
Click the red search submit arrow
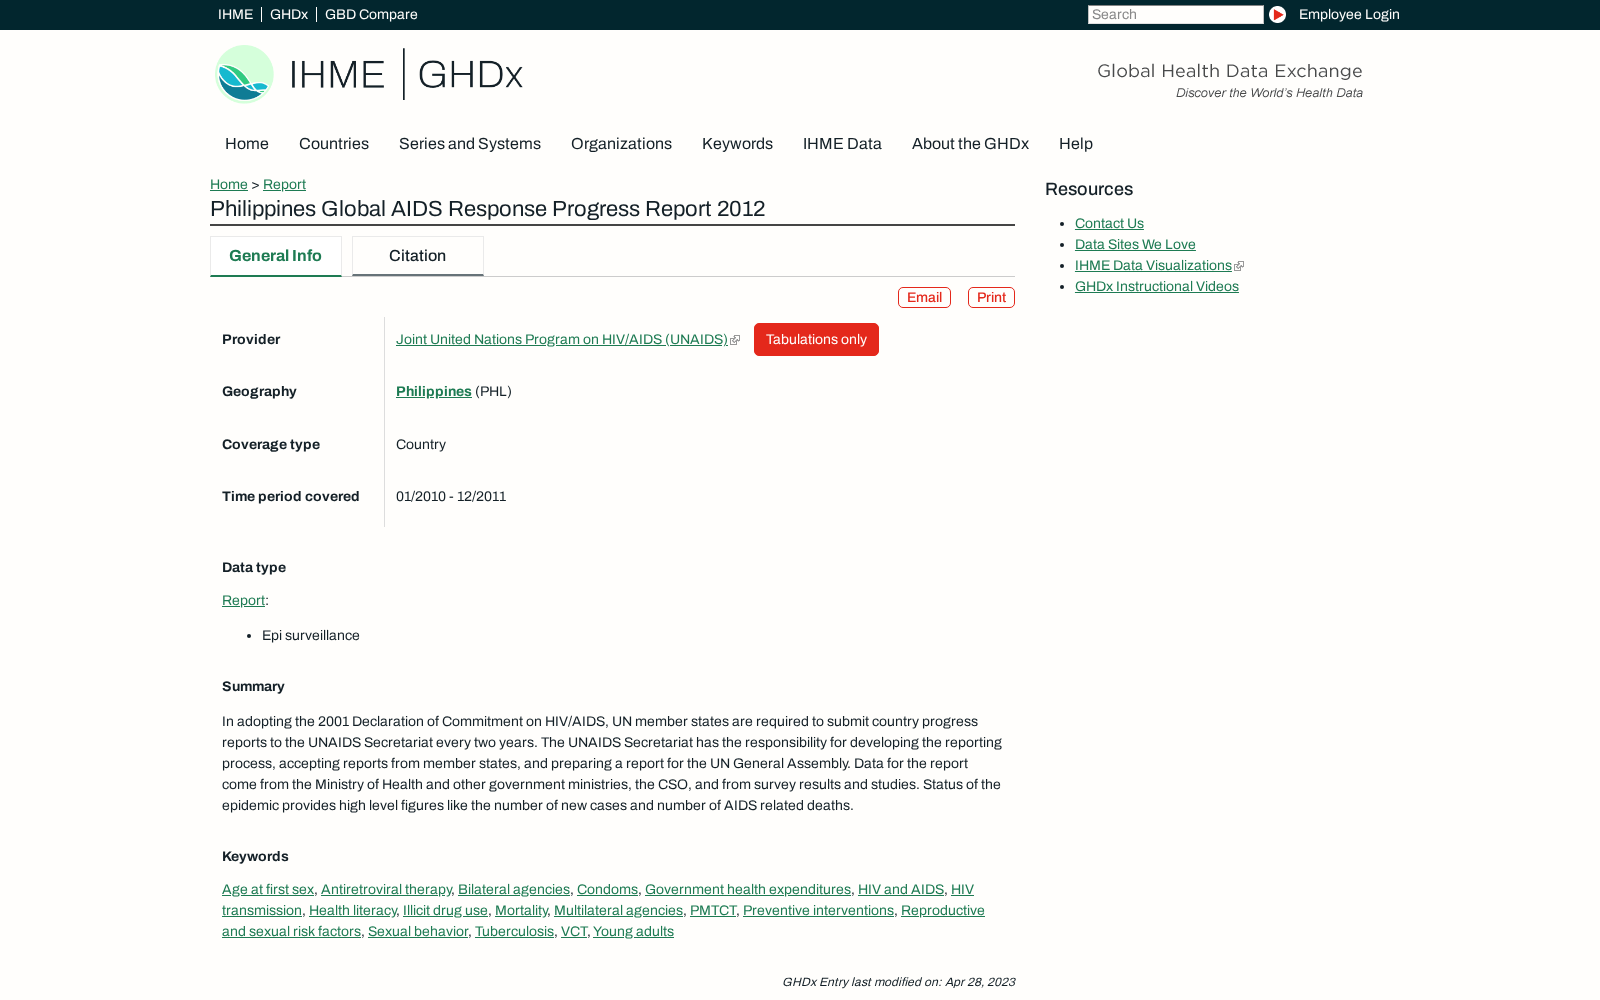tap(1277, 14)
